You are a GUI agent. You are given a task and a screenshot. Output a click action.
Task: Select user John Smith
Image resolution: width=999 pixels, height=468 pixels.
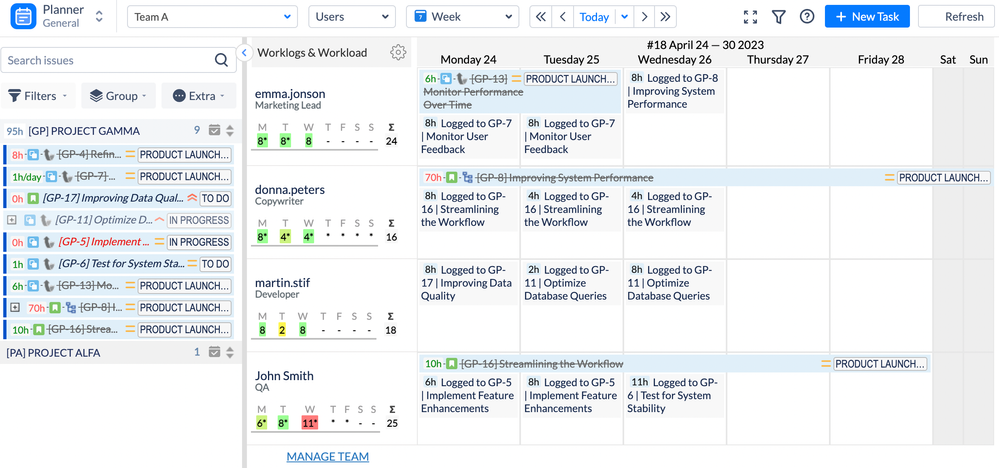click(284, 376)
